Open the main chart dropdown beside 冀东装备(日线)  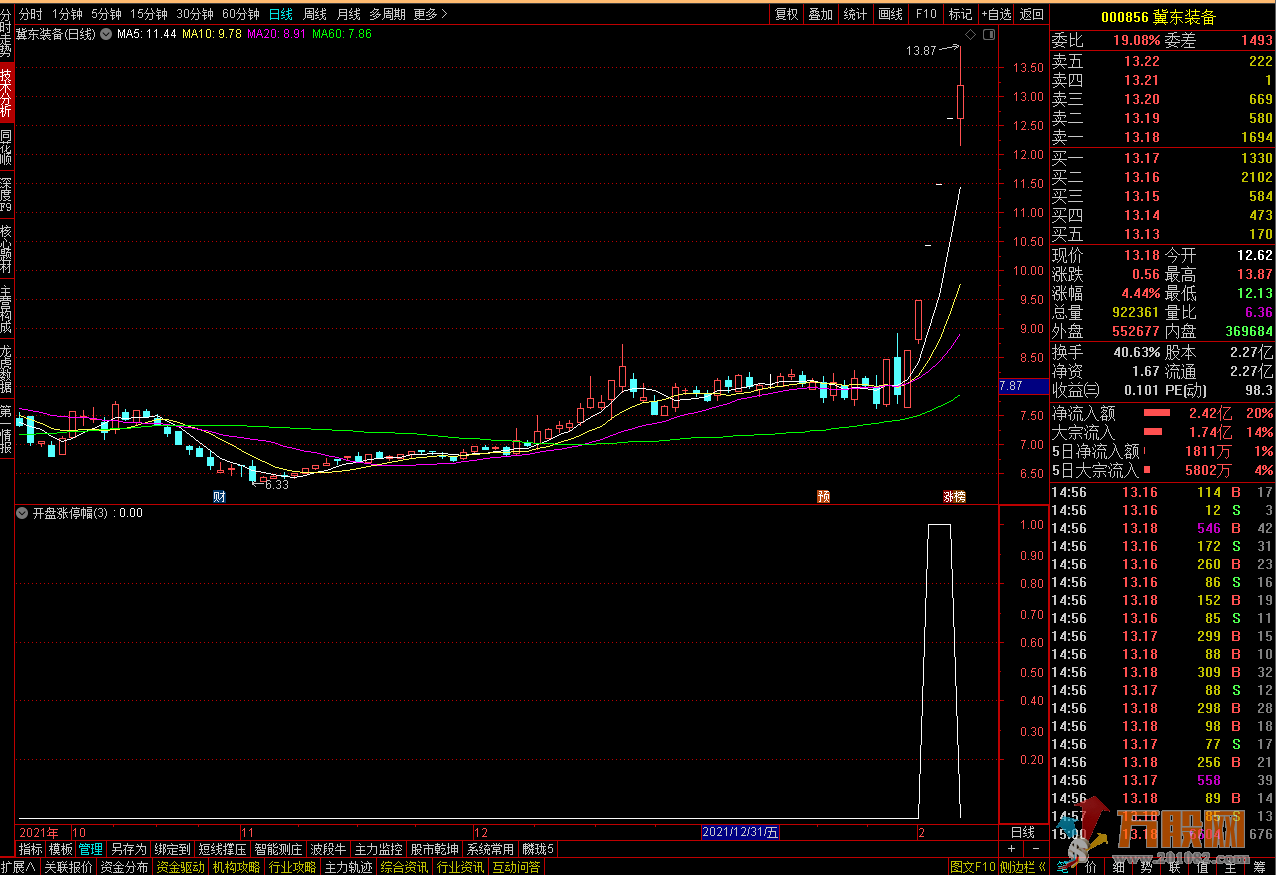[106, 34]
